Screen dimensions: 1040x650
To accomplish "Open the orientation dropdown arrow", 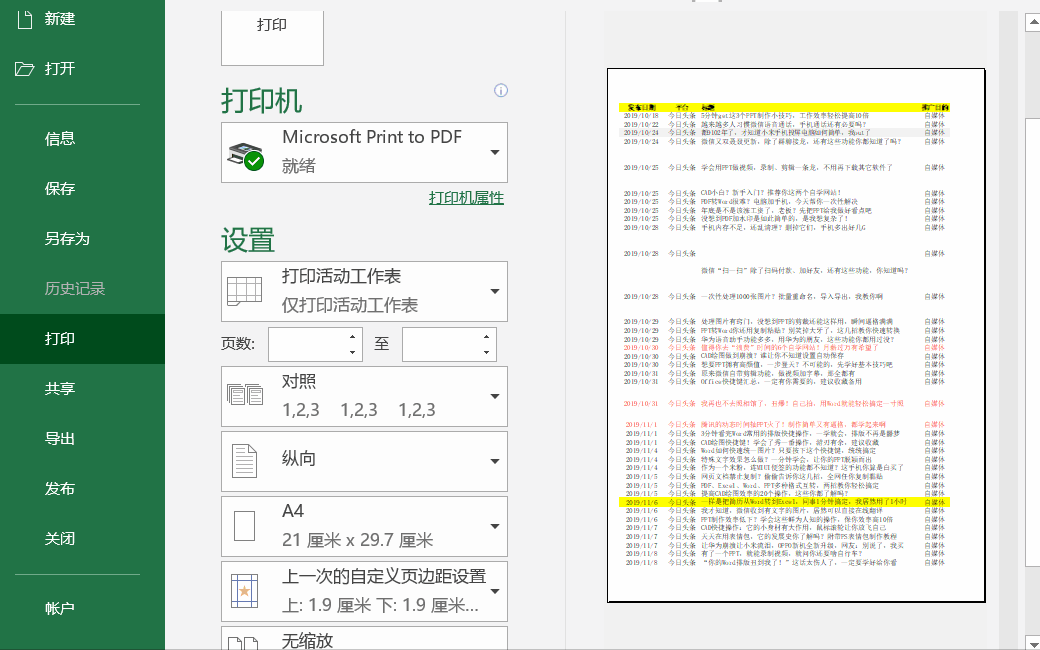I will (495, 461).
